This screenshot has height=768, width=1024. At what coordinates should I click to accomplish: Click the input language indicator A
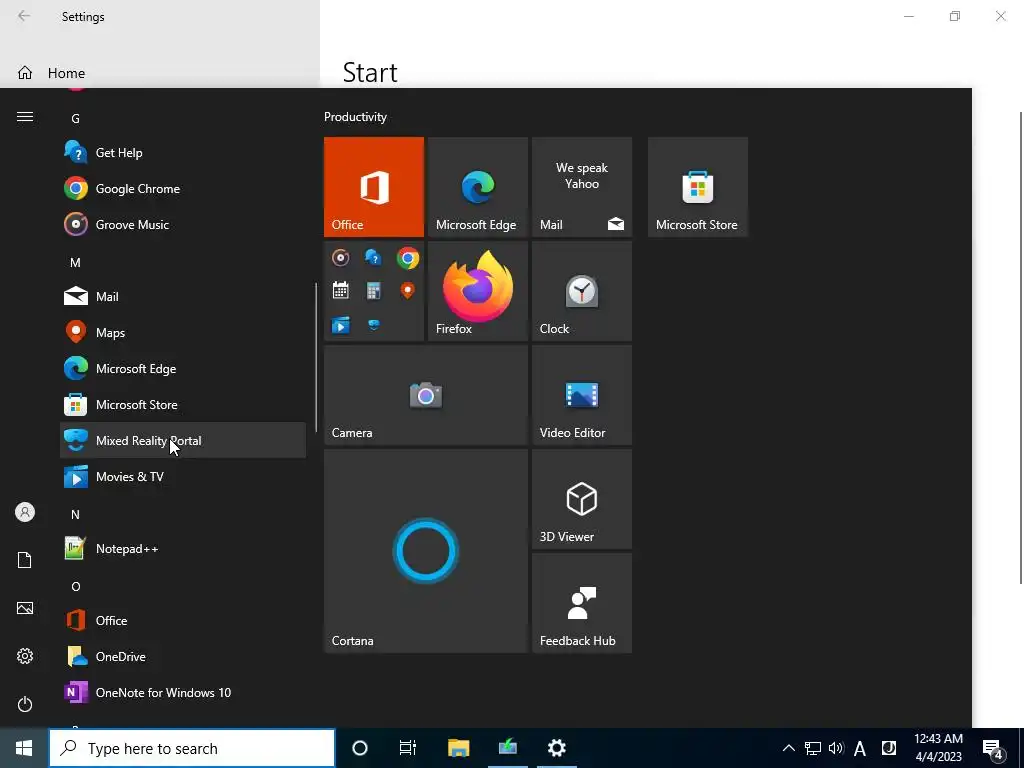[860, 748]
